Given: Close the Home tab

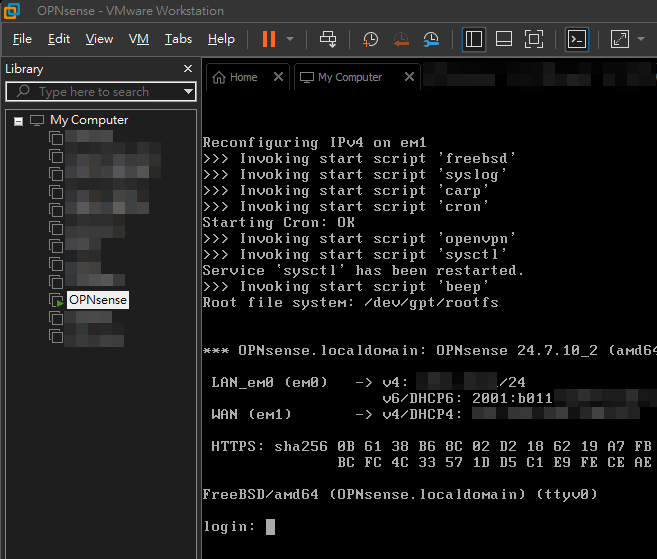Looking at the screenshot, I should [278, 77].
